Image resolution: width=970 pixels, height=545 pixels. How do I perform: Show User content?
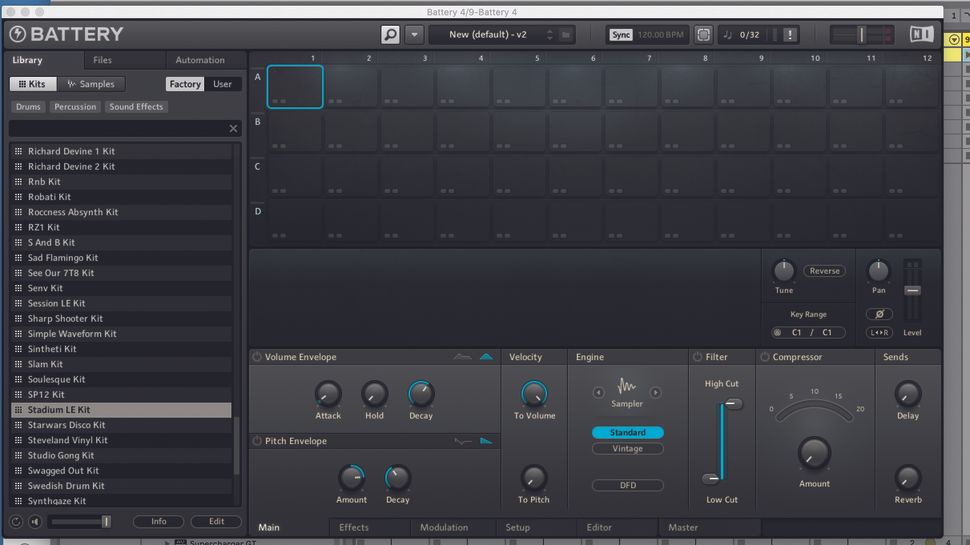222,84
